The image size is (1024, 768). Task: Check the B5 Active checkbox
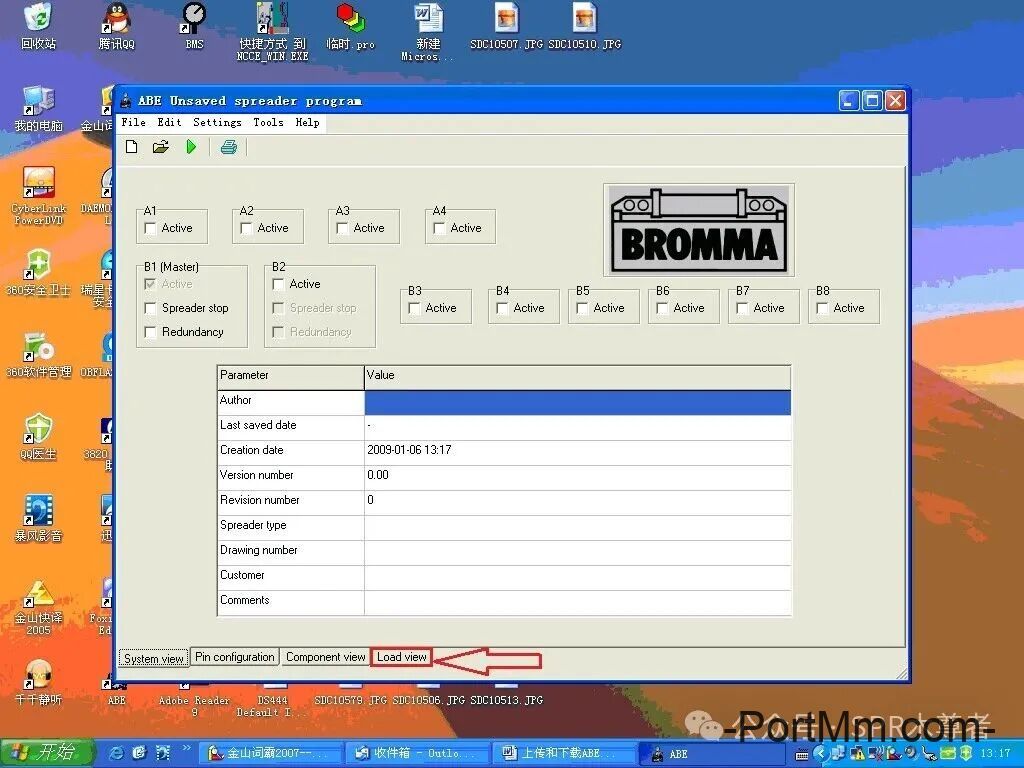pos(583,308)
